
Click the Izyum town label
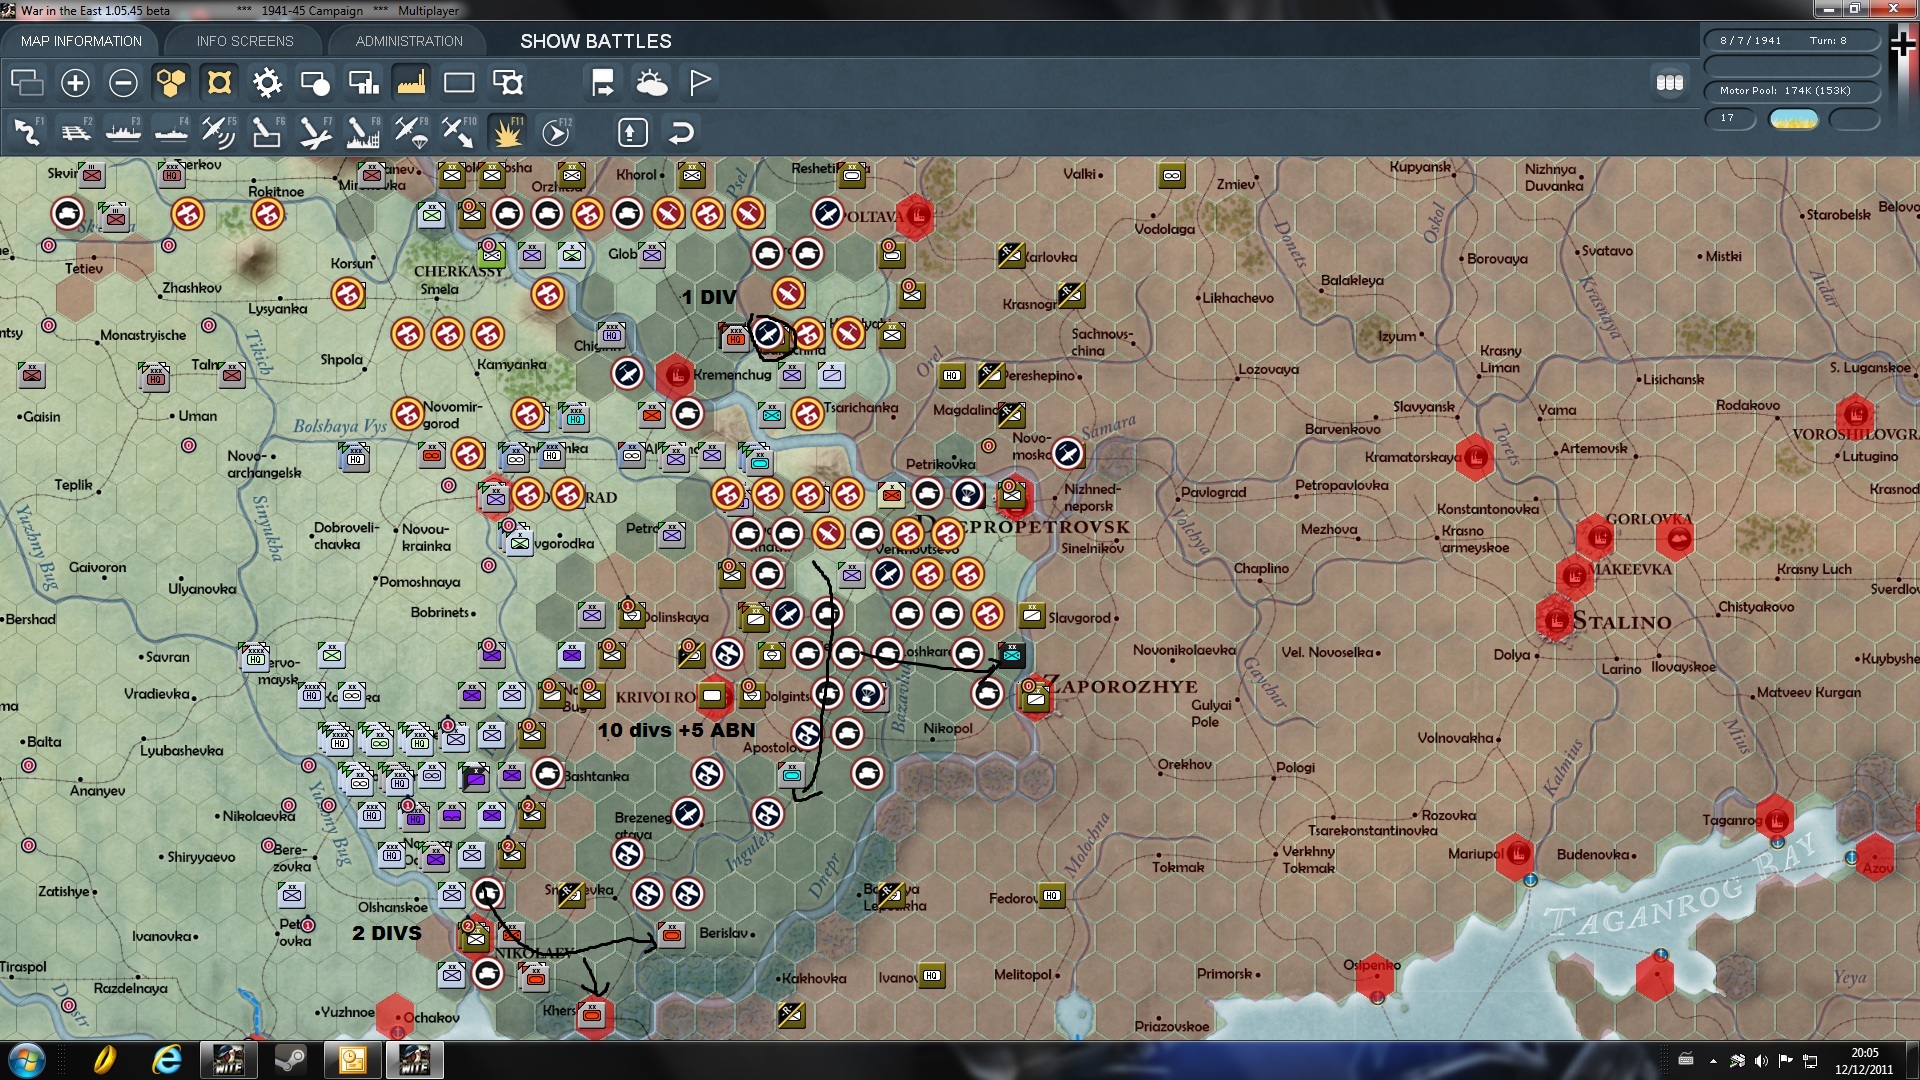tap(1397, 336)
